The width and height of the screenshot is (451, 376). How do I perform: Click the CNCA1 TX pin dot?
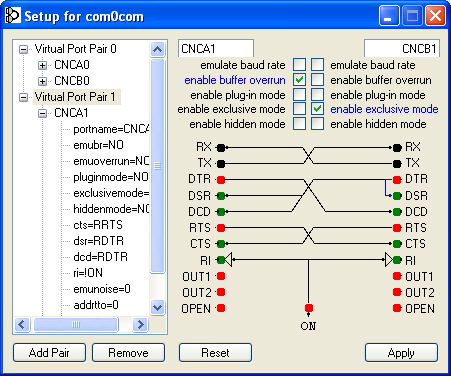(x=221, y=164)
